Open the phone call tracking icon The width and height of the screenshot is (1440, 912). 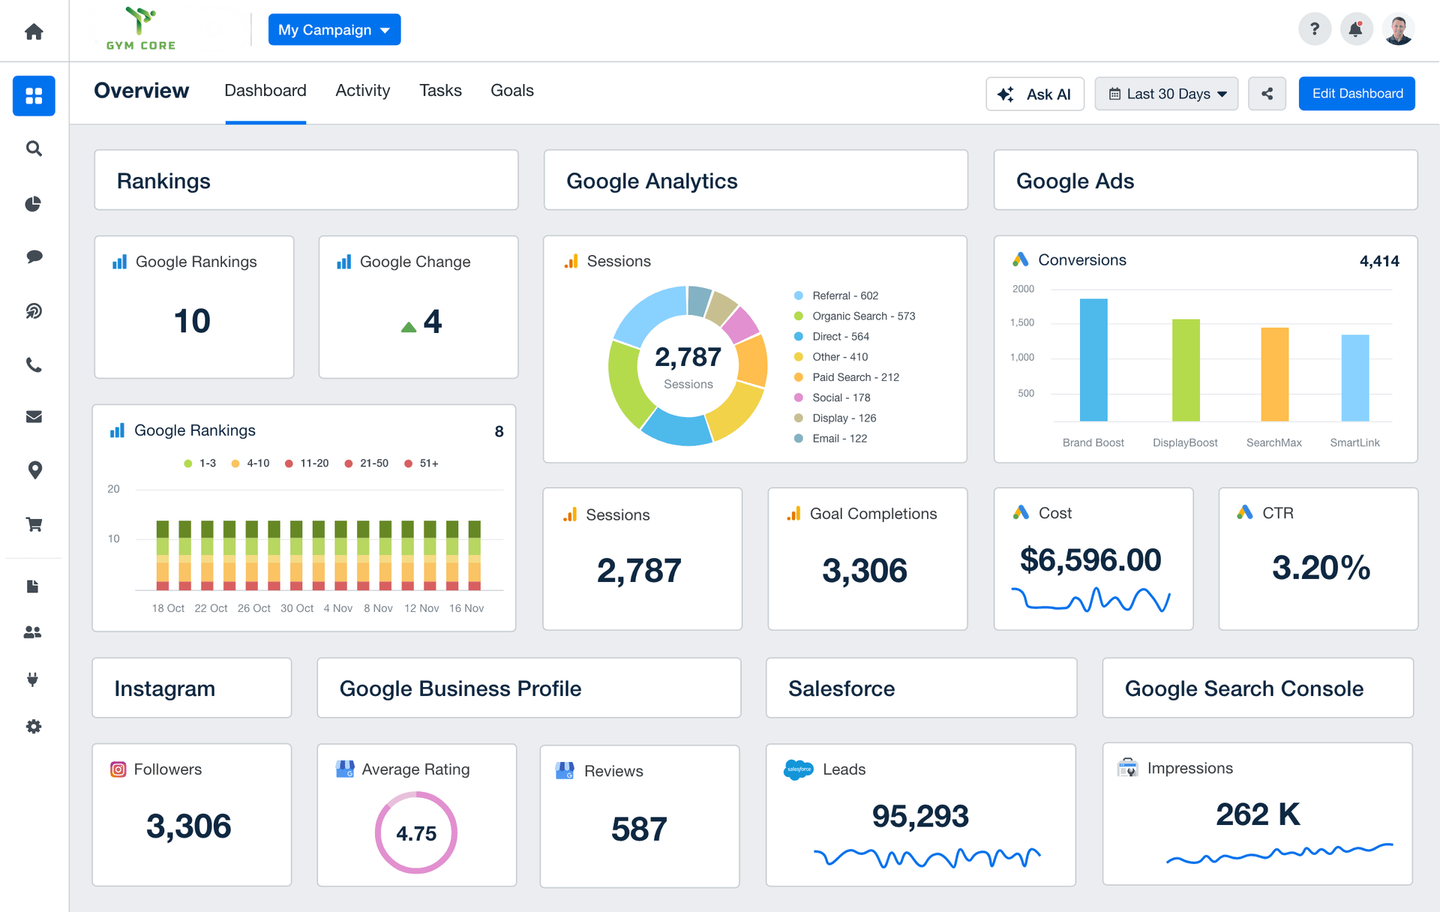[34, 365]
